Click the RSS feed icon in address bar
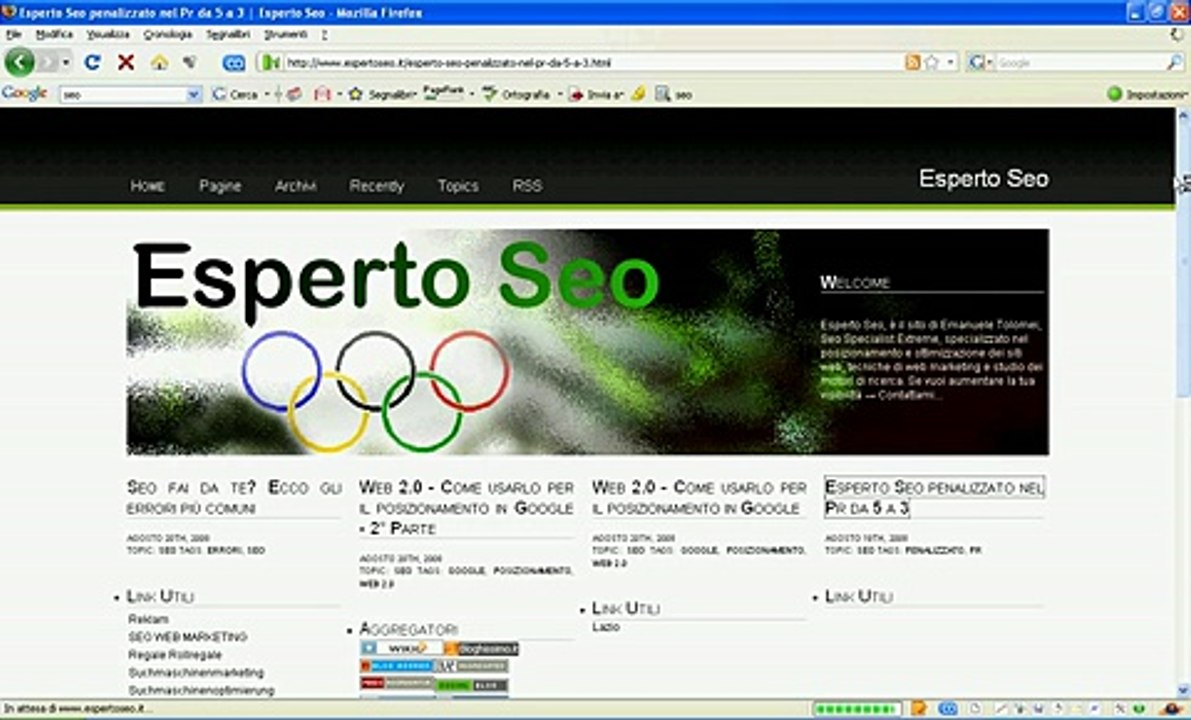The height and width of the screenshot is (720, 1191). click(x=913, y=62)
